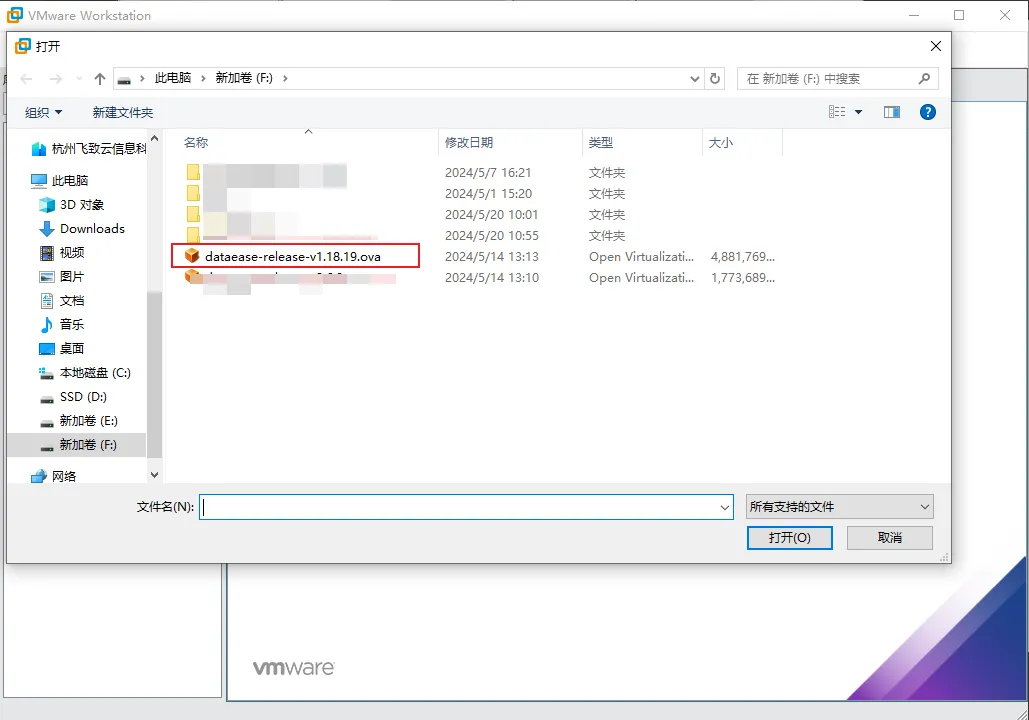Click the view layout icon
Viewport: 1029px width, 720px height.
point(837,112)
